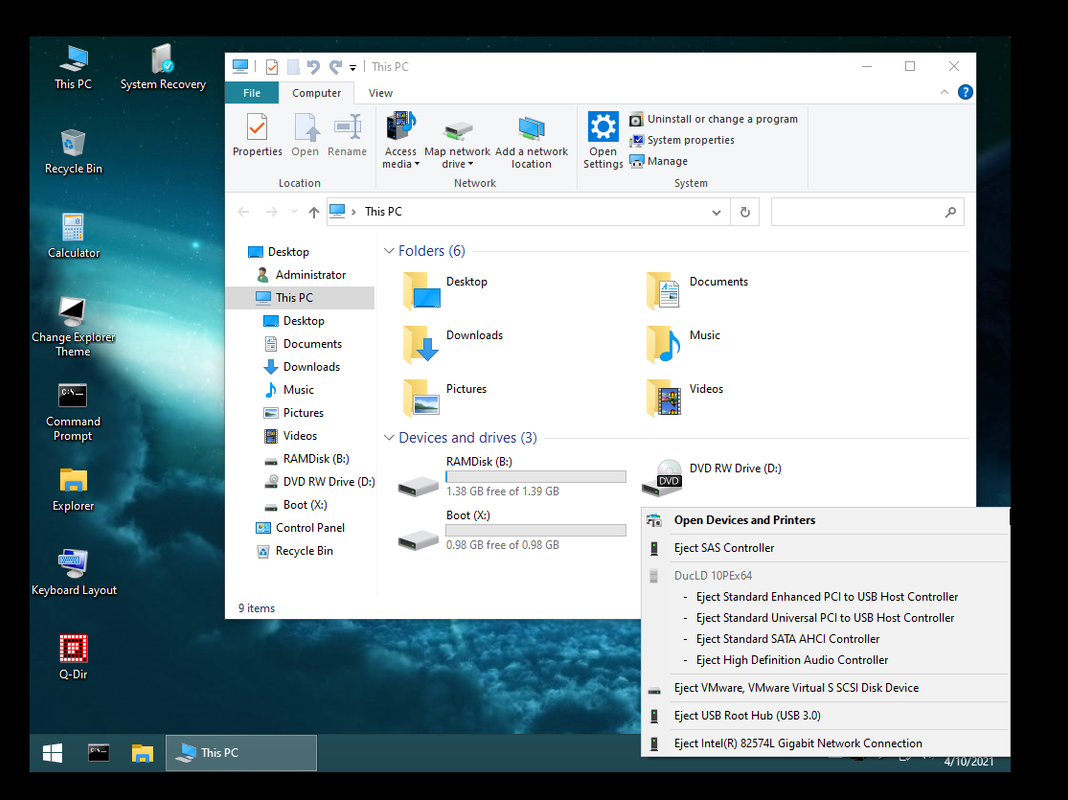Select the RAMDisk (B:) drive tile
The height and width of the screenshot is (800, 1068).
512,477
